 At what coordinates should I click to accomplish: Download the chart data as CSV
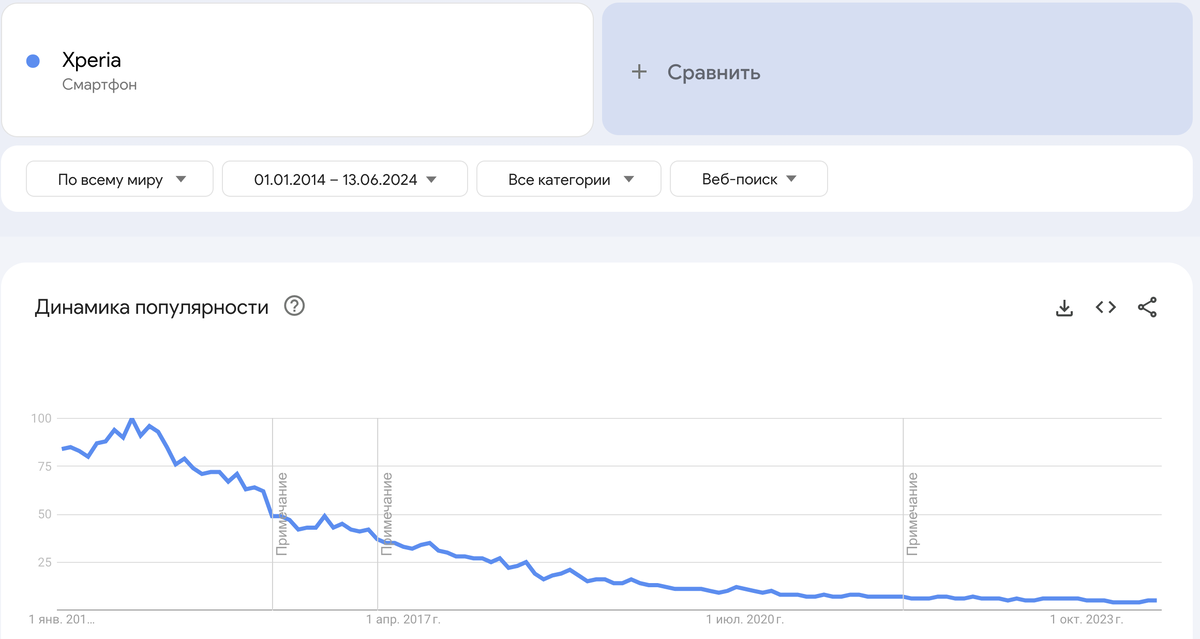(x=1064, y=308)
